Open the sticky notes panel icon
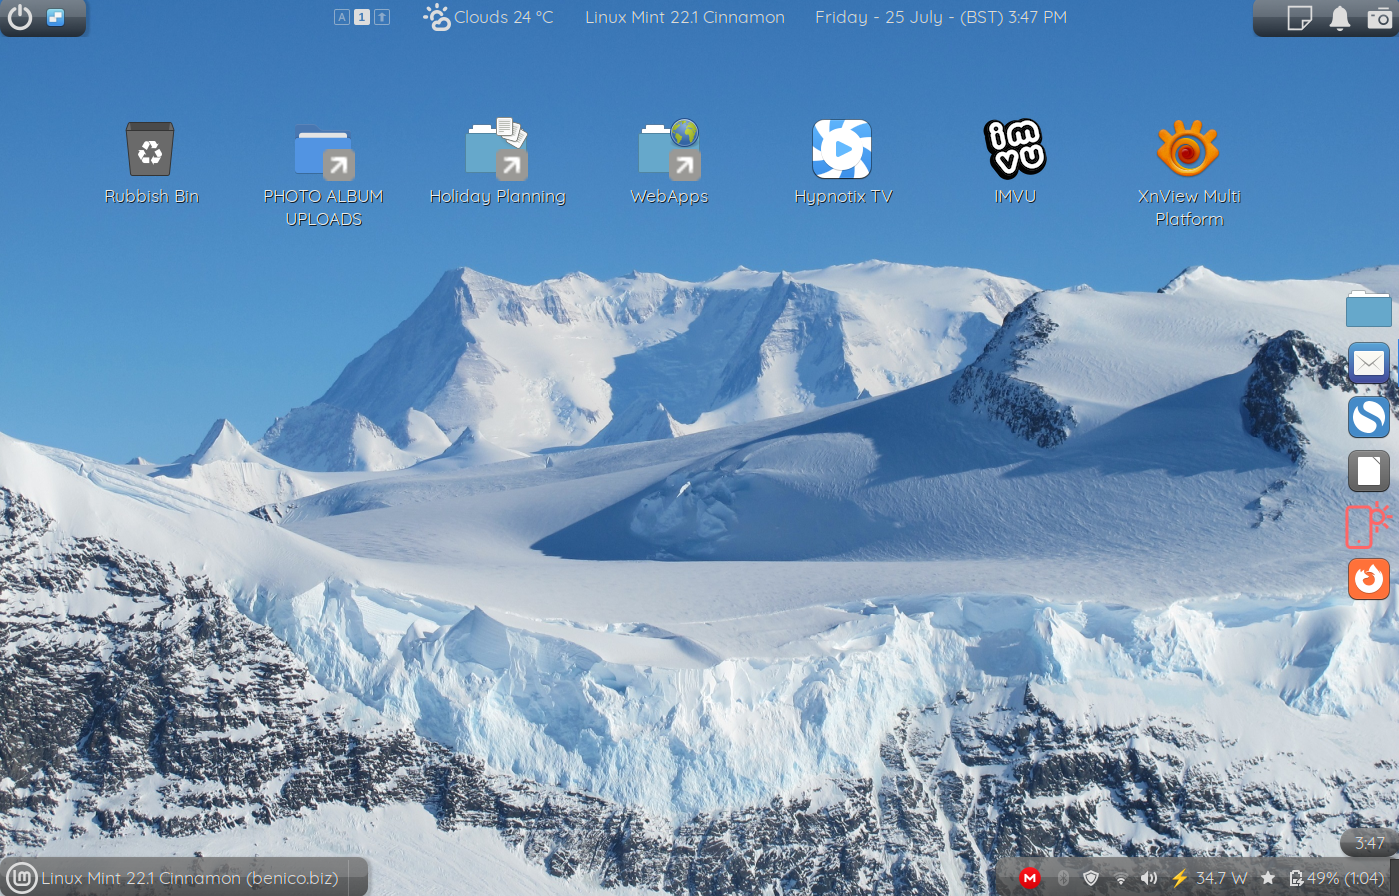The width and height of the screenshot is (1399, 896). [x=1299, y=18]
